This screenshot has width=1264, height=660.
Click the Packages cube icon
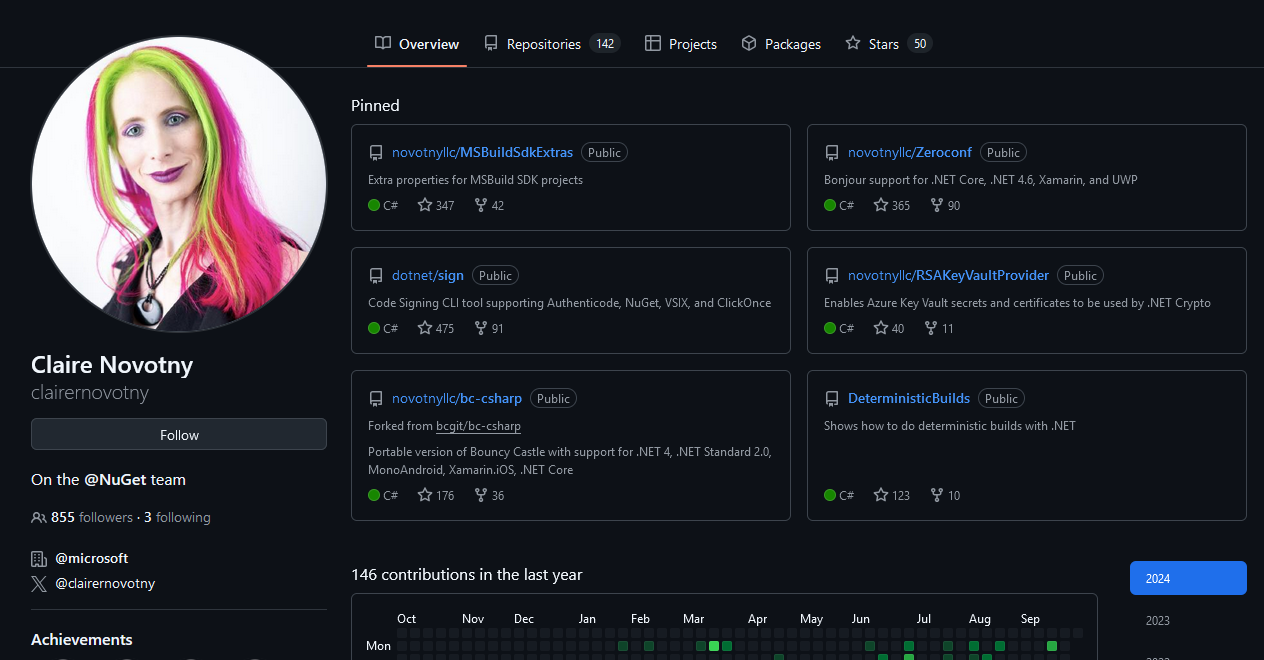pos(749,43)
